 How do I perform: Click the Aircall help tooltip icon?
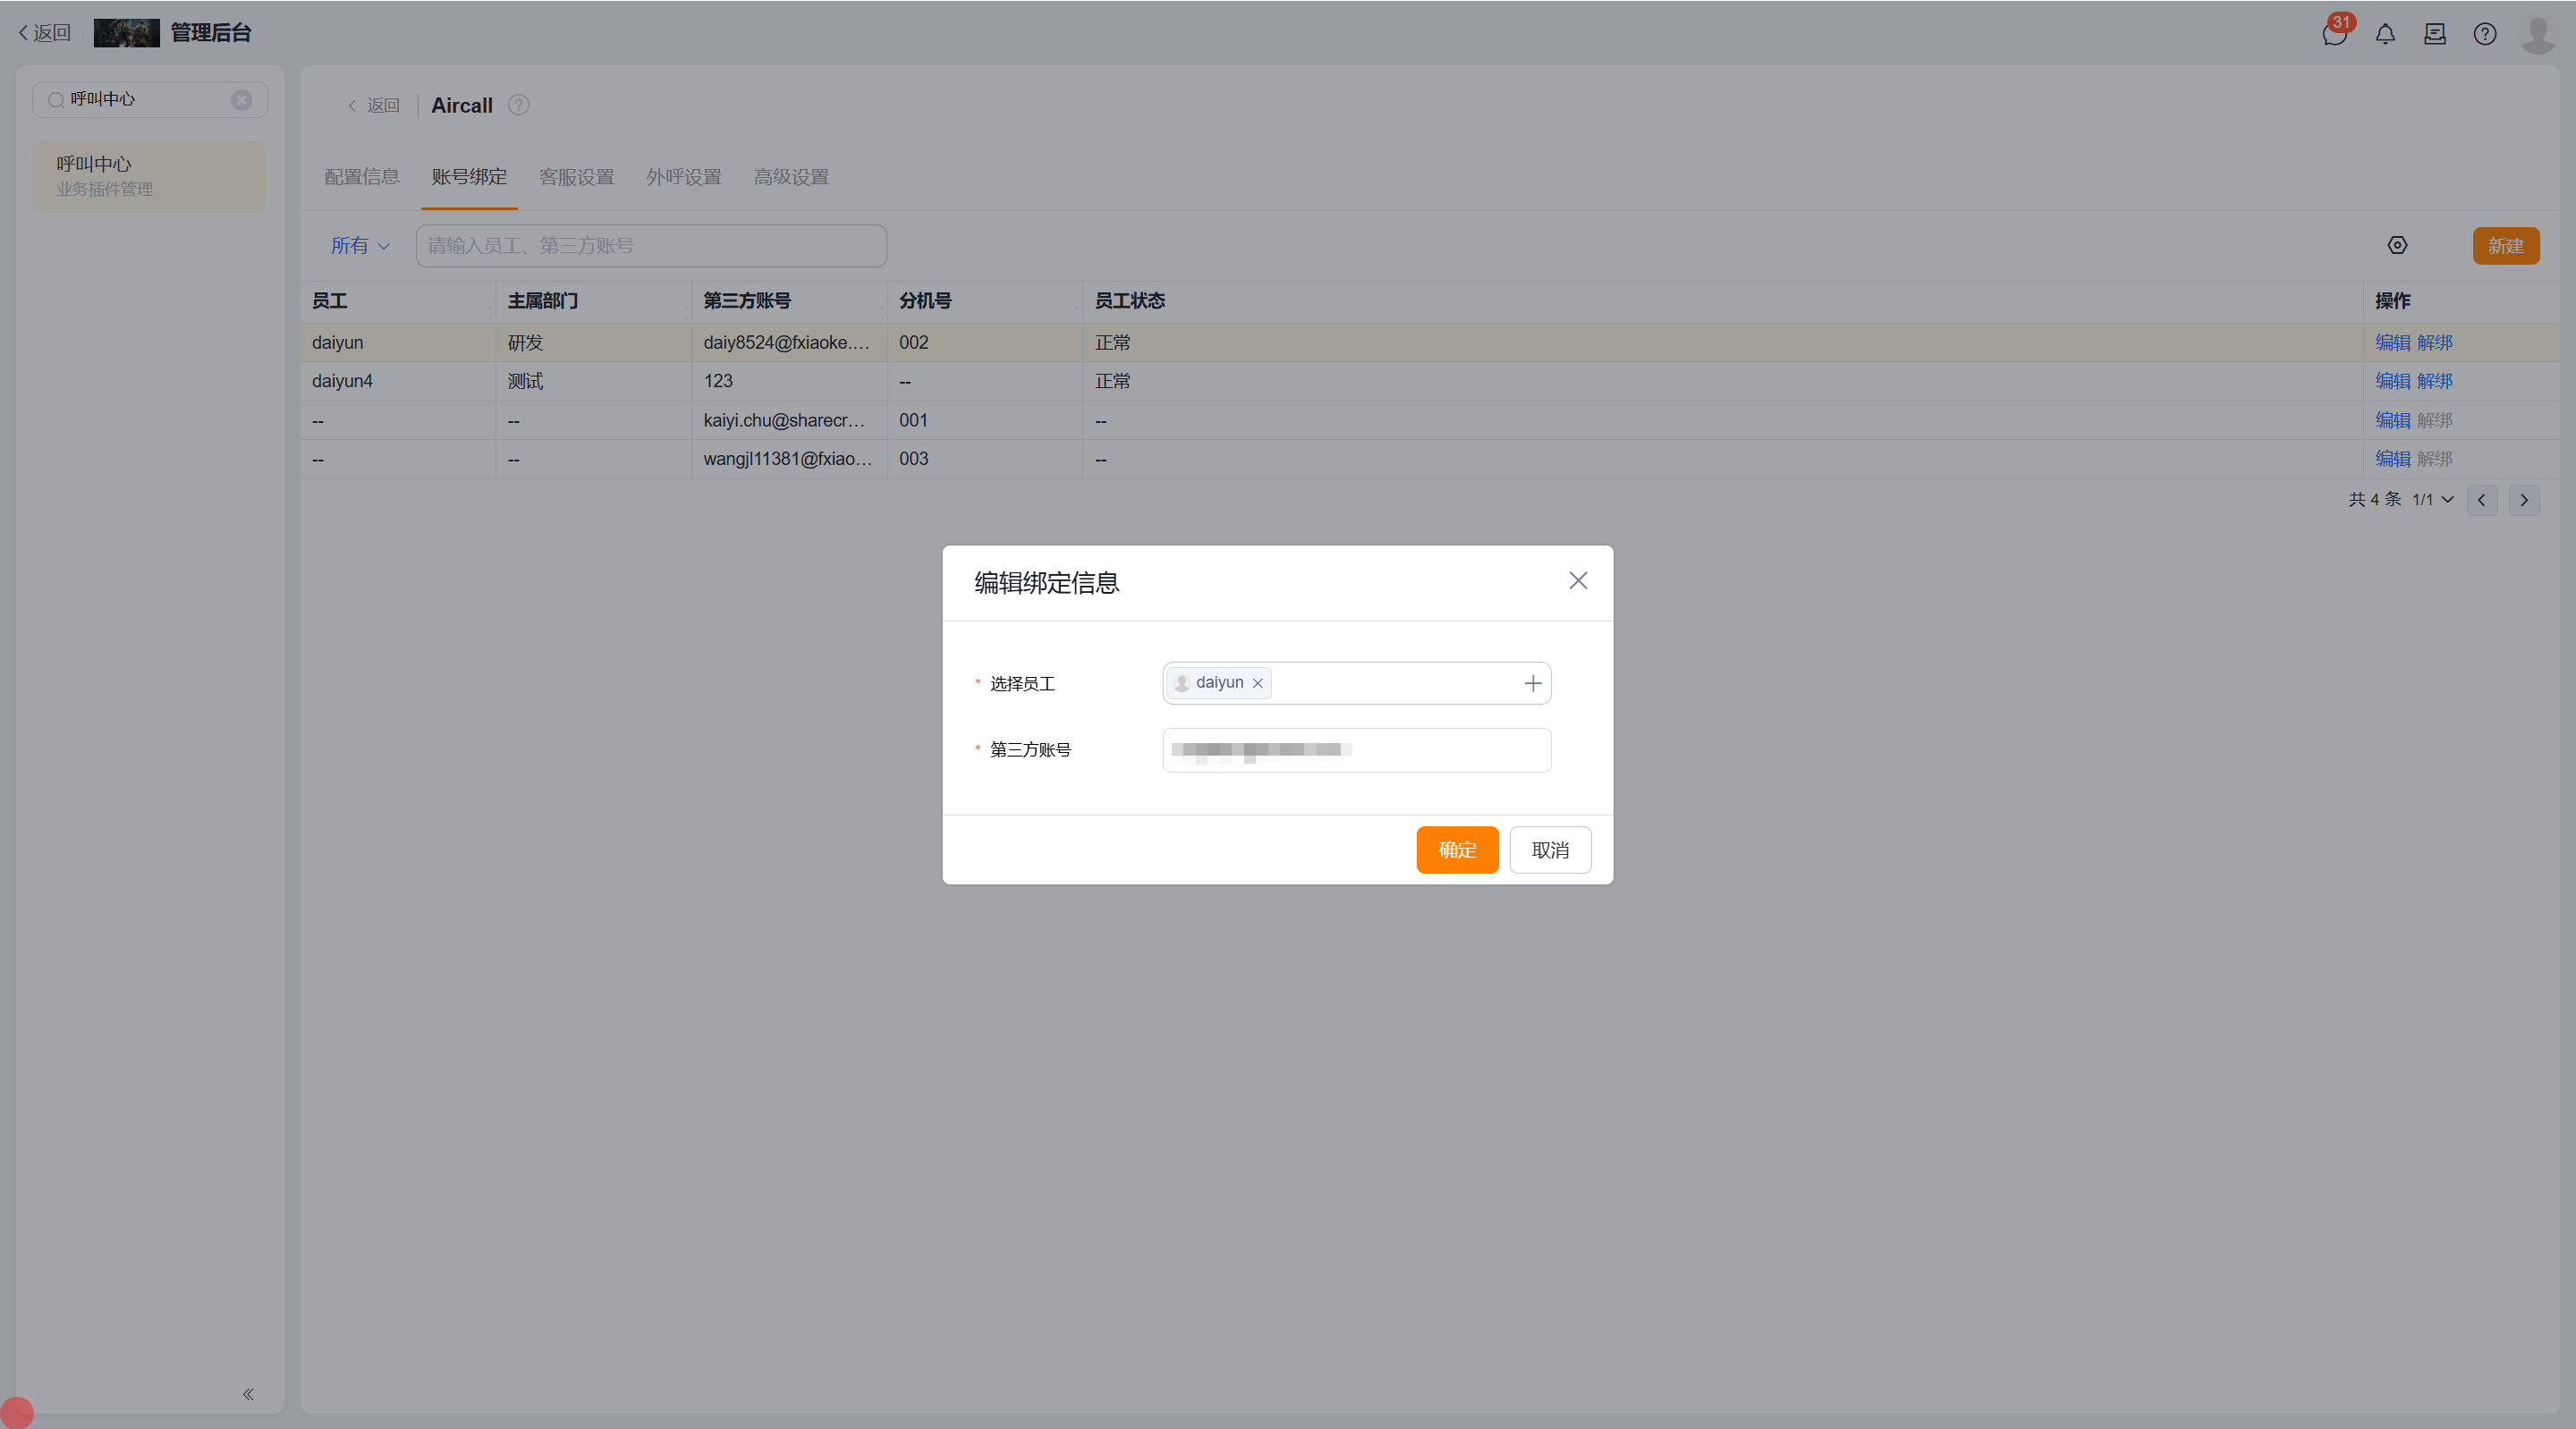[518, 105]
